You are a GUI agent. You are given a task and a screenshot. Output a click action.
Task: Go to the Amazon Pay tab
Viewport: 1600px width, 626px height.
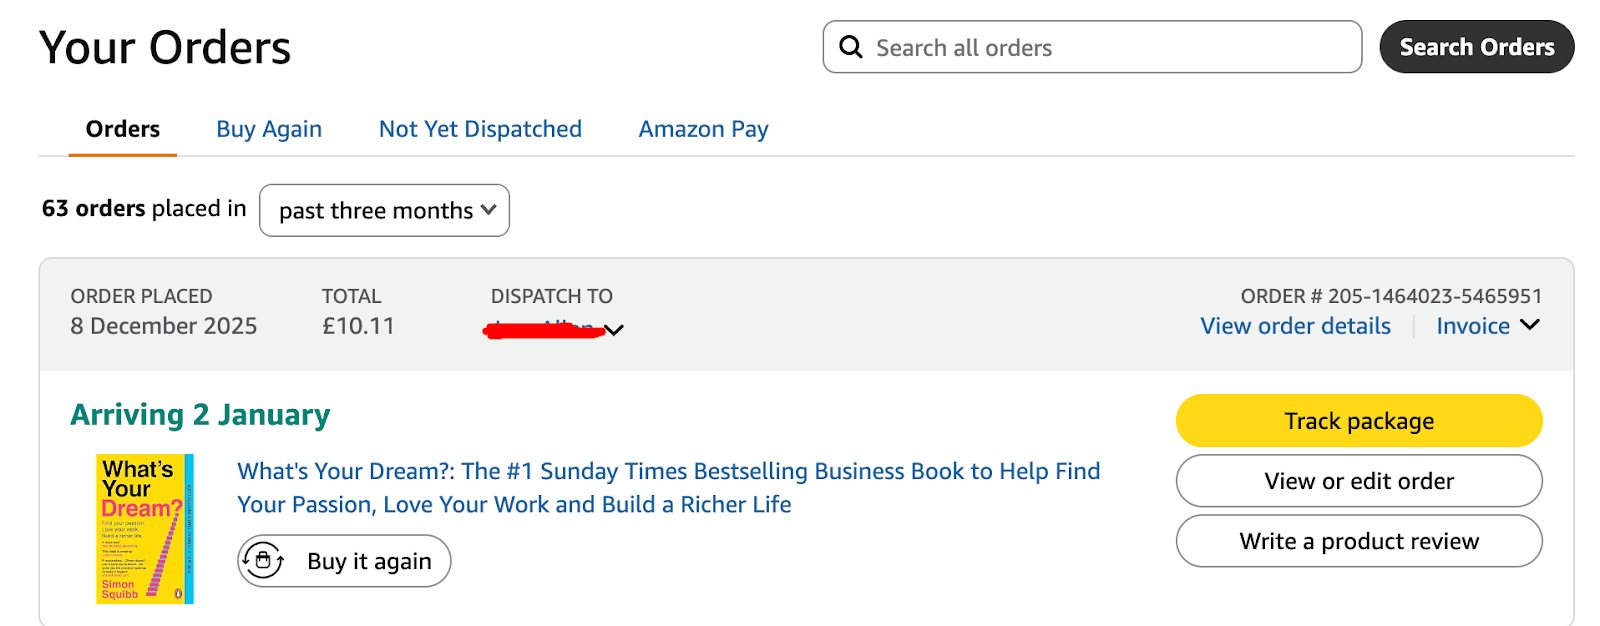703,129
